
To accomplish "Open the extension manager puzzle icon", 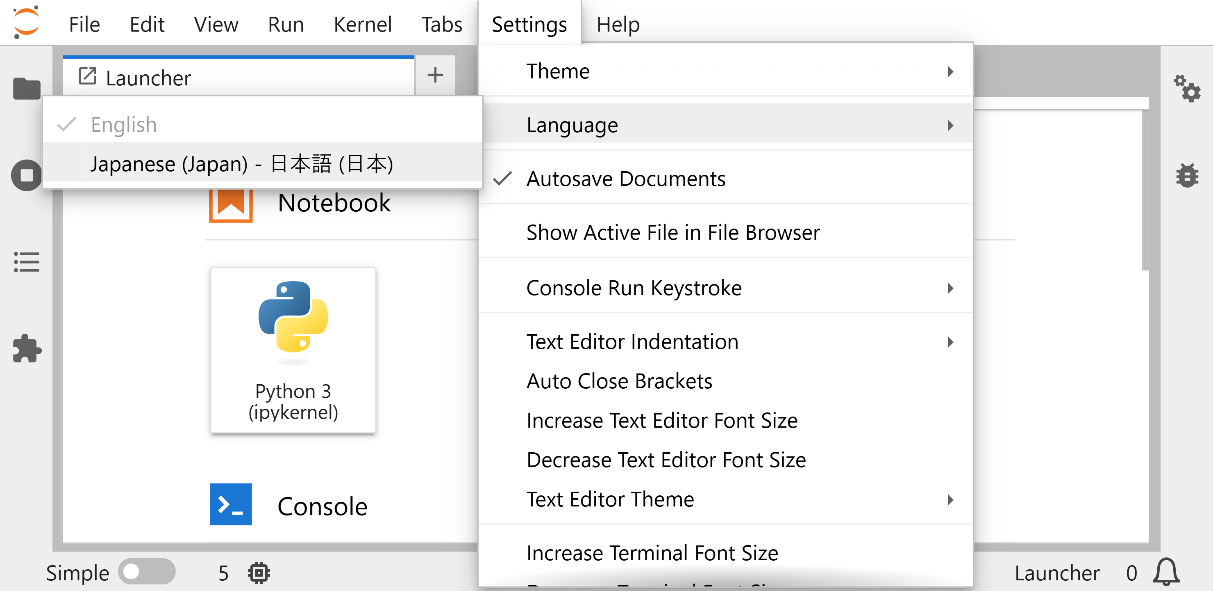I will pyautogui.click(x=26, y=349).
